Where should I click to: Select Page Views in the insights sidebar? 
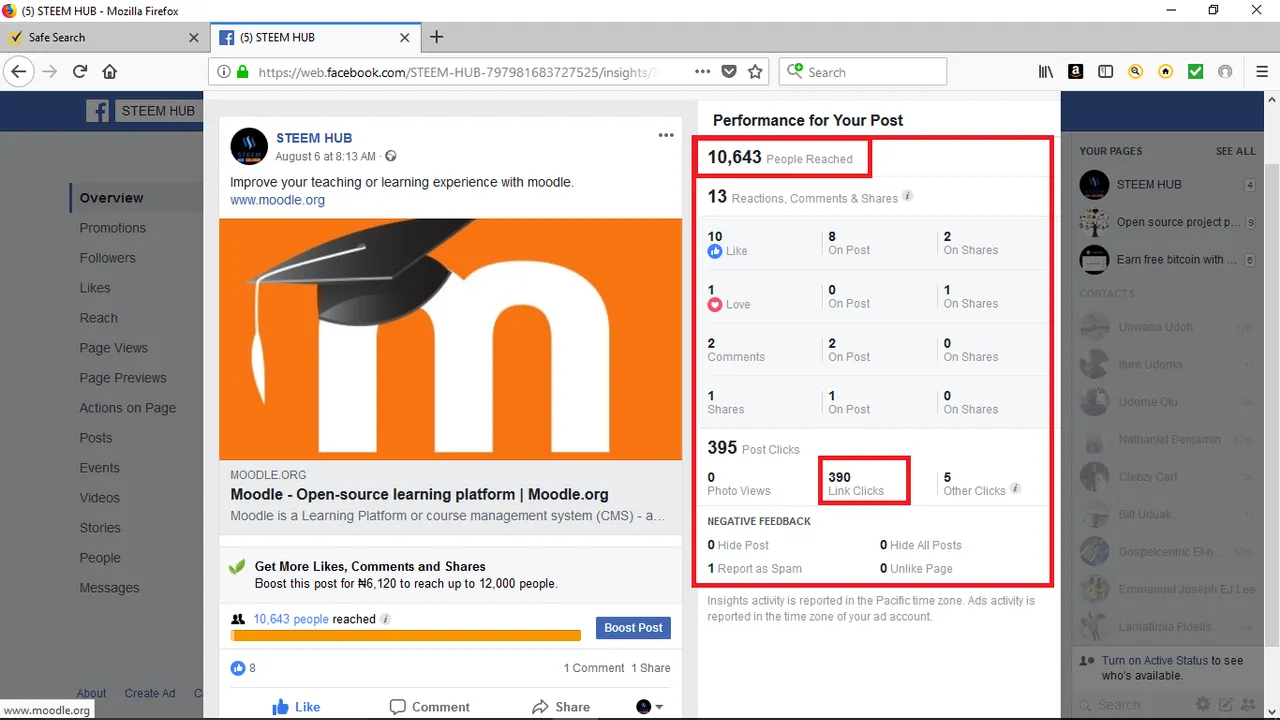click(x=113, y=348)
